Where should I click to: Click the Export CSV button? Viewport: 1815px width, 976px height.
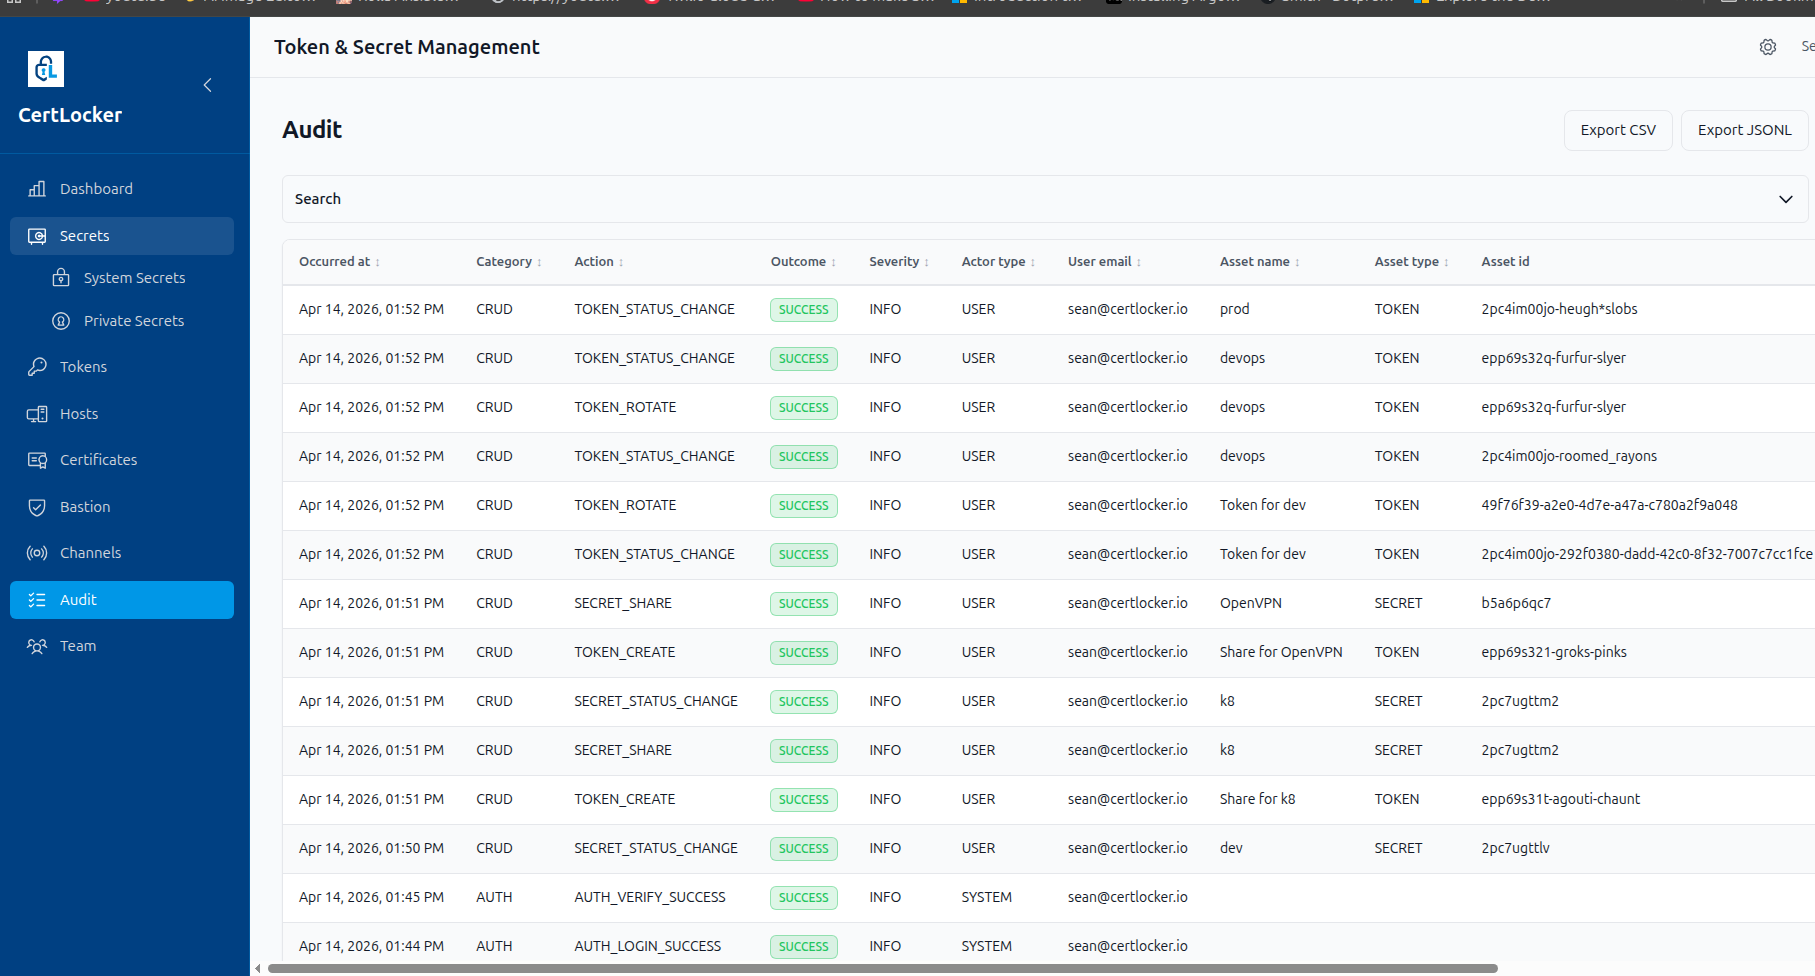[1618, 130]
